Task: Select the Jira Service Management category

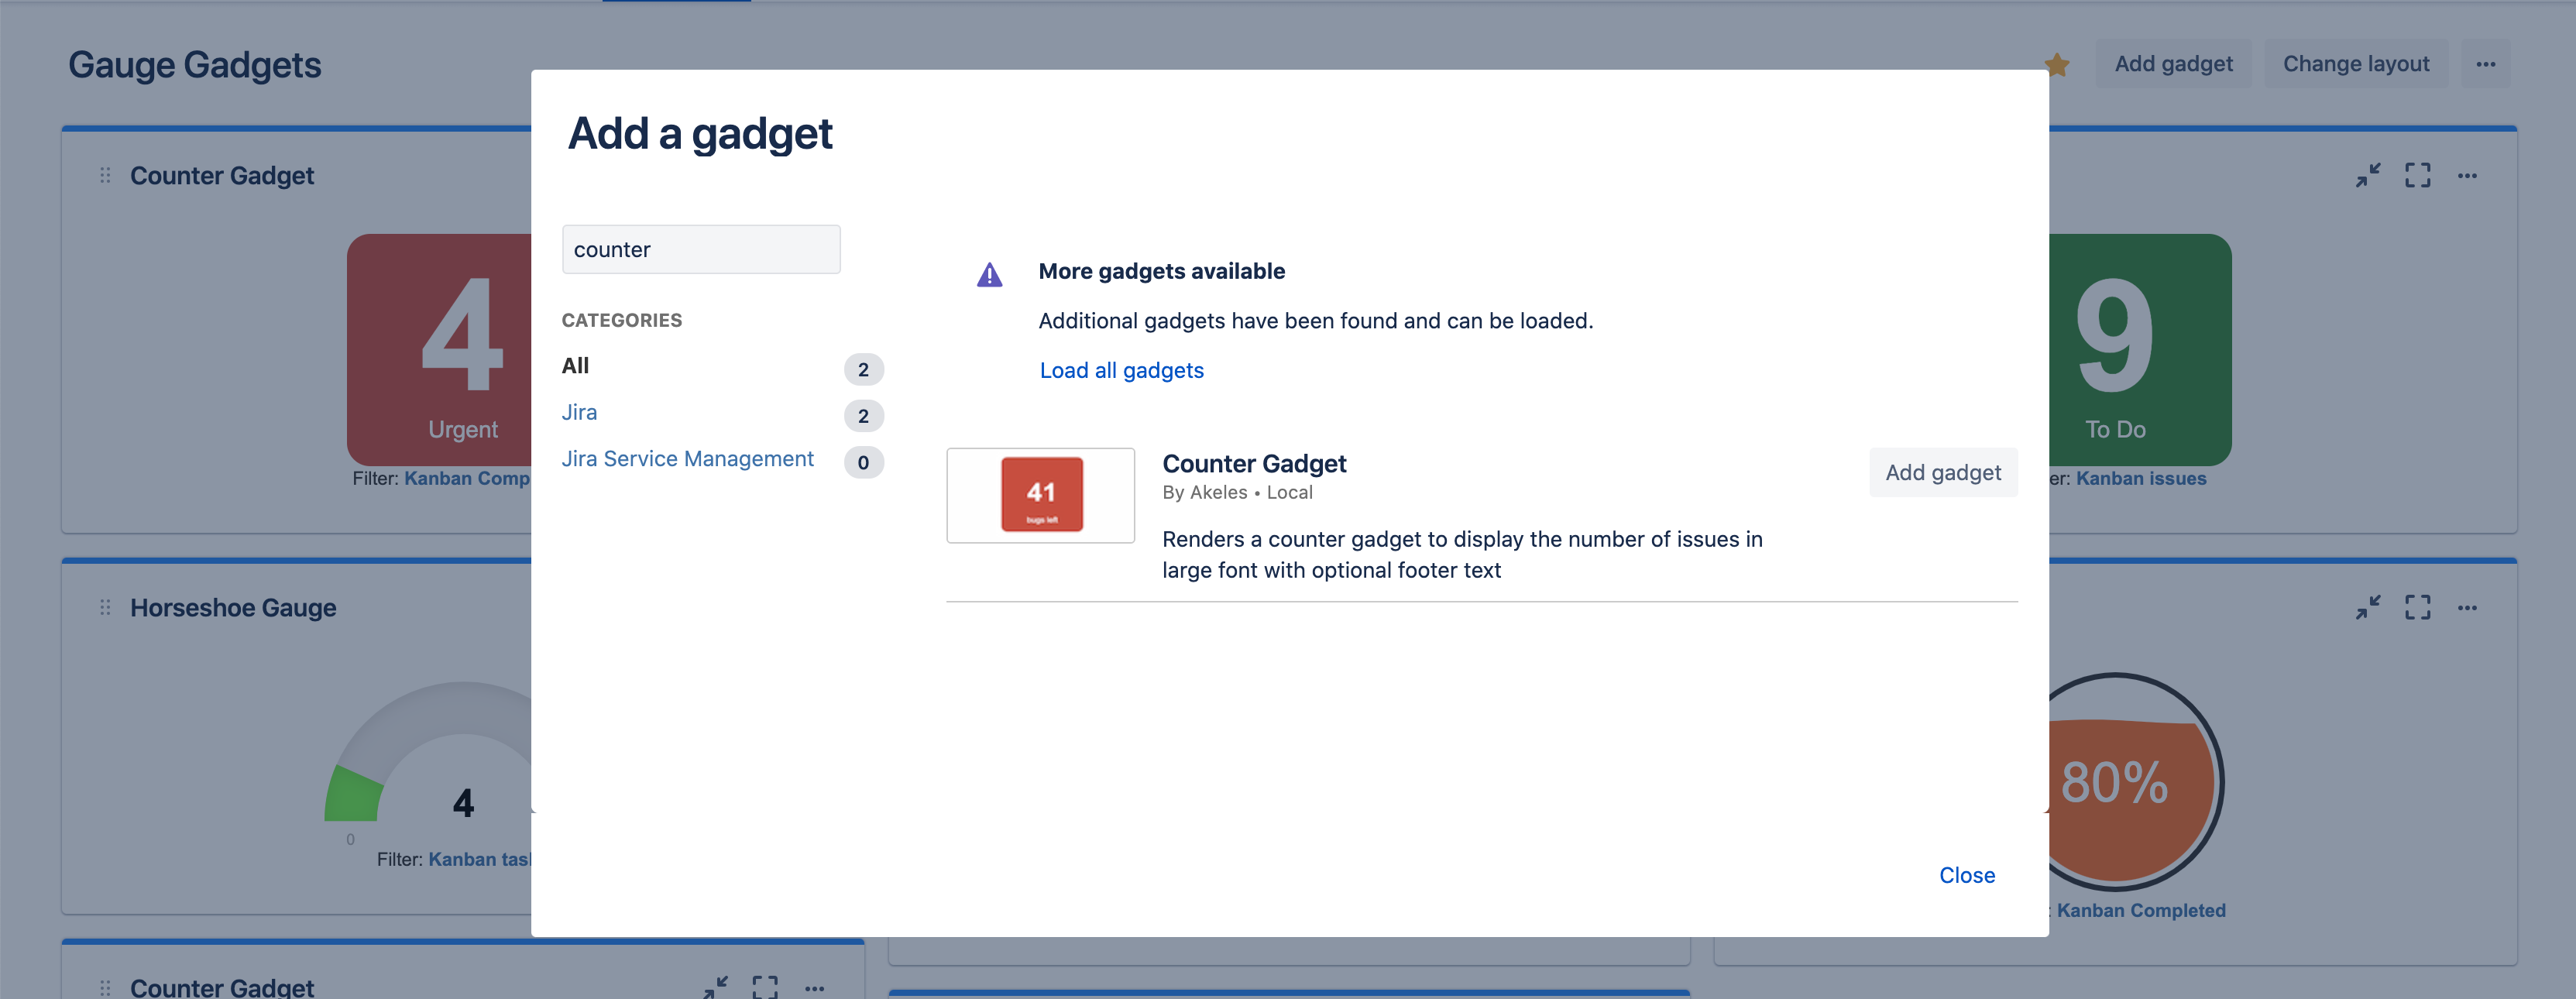Action: click(688, 458)
